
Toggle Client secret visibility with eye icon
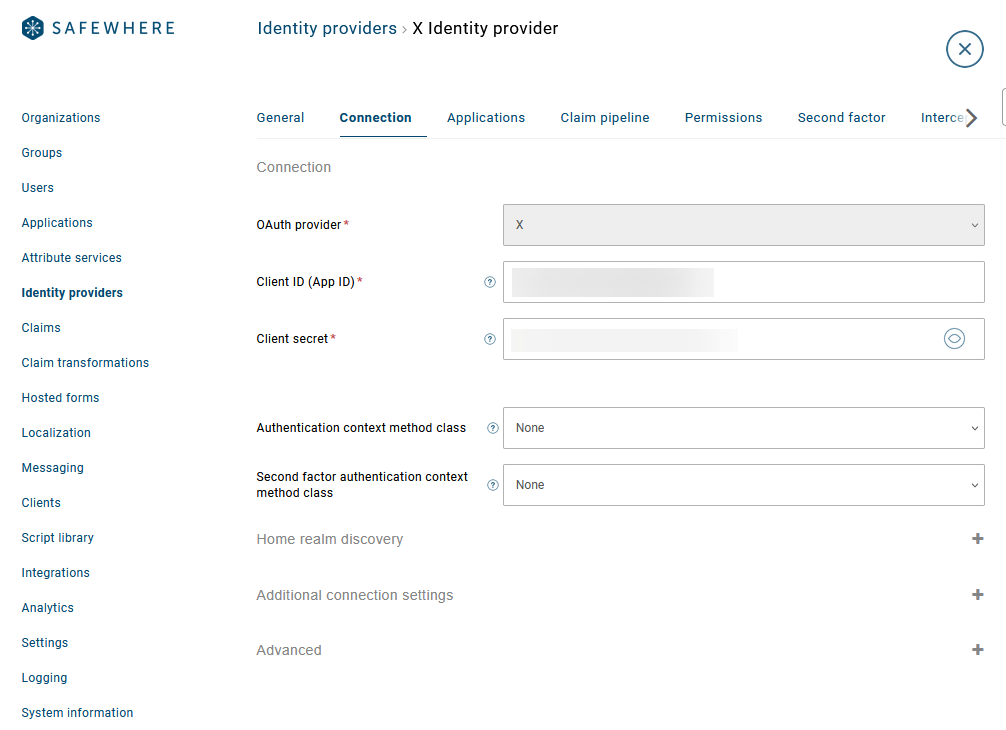(954, 339)
